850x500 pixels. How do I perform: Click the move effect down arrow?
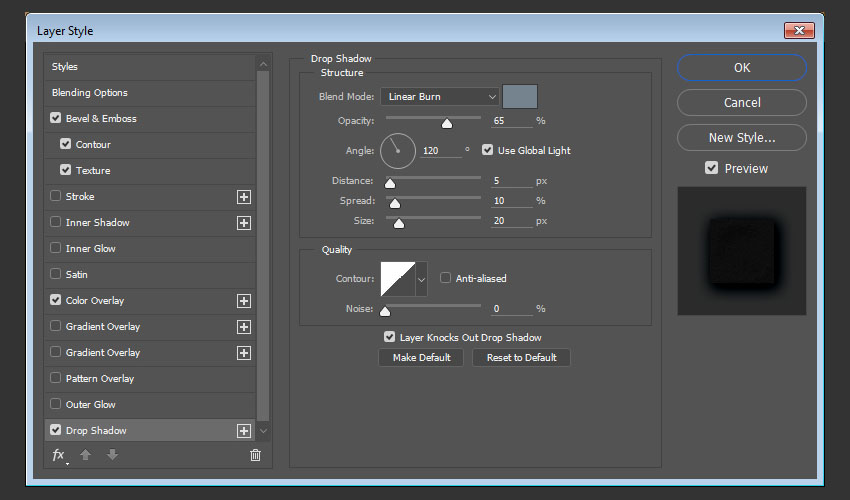click(x=112, y=455)
